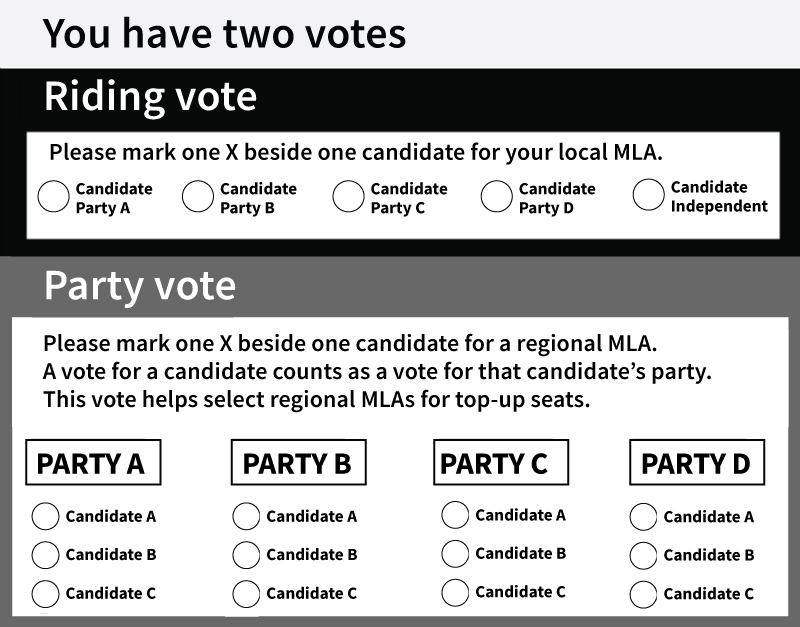Click the Riding vote section heading
Image resolution: width=800 pixels, height=627 pixels.
coord(151,97)
